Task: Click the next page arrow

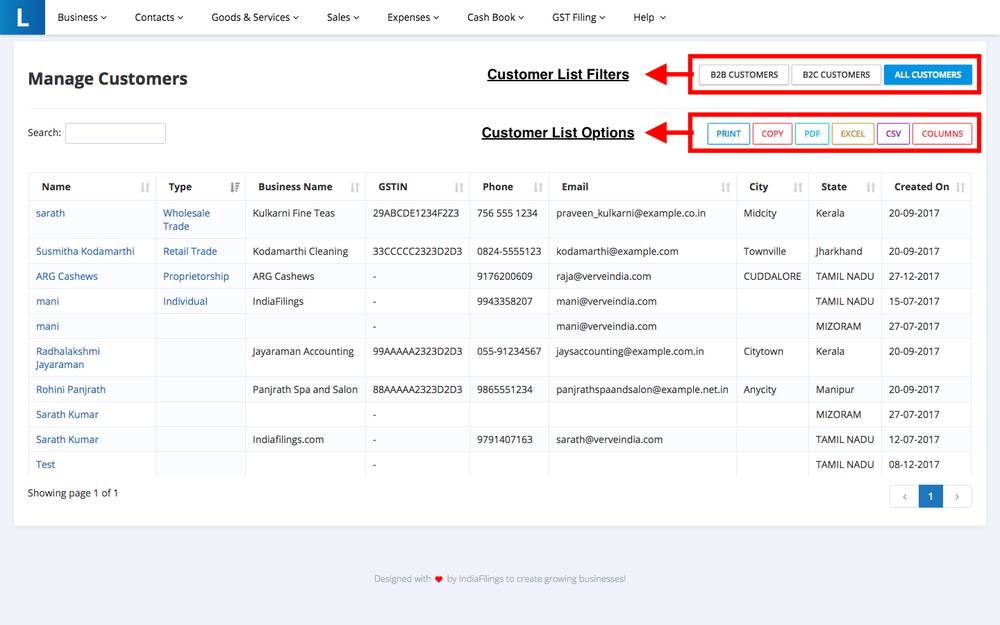Action: 957,496
